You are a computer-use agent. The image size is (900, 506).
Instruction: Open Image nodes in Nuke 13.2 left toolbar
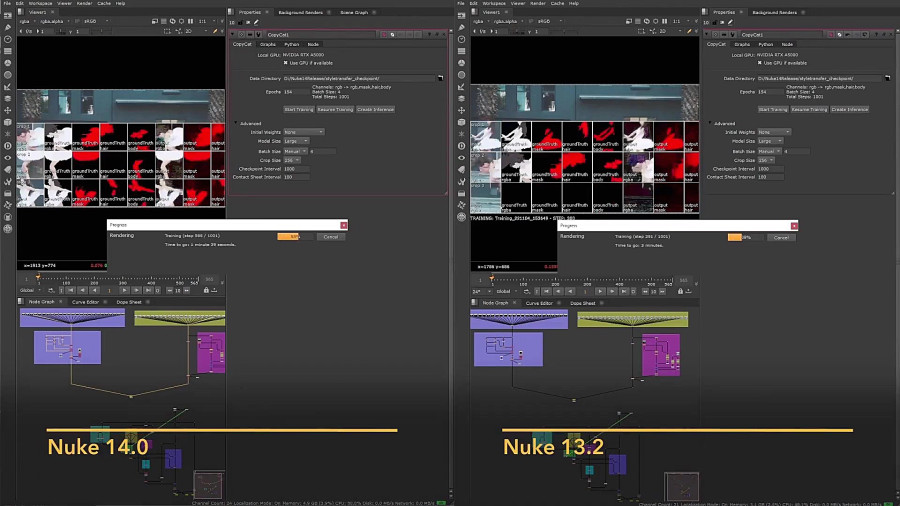click(x=461, y=15)
